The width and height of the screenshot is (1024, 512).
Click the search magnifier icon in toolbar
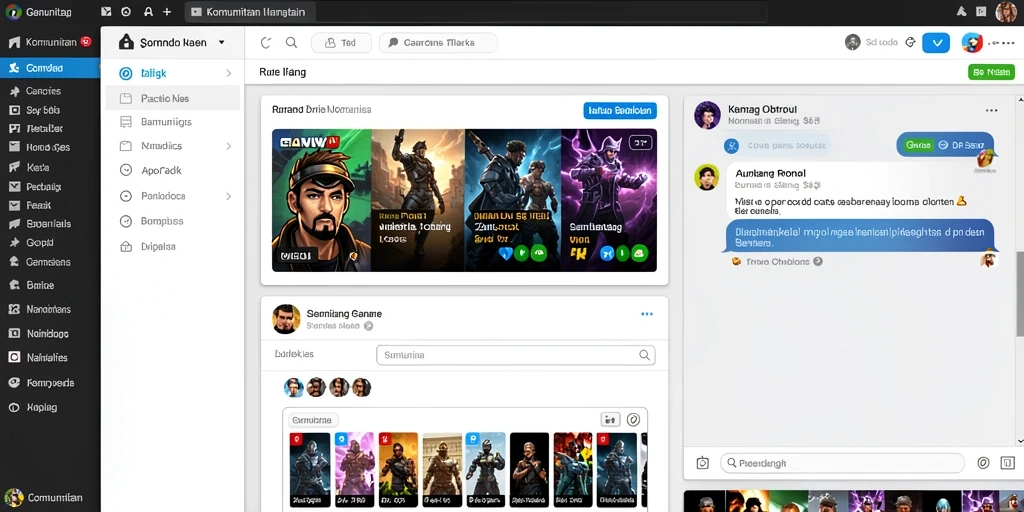tap(291, 43)
